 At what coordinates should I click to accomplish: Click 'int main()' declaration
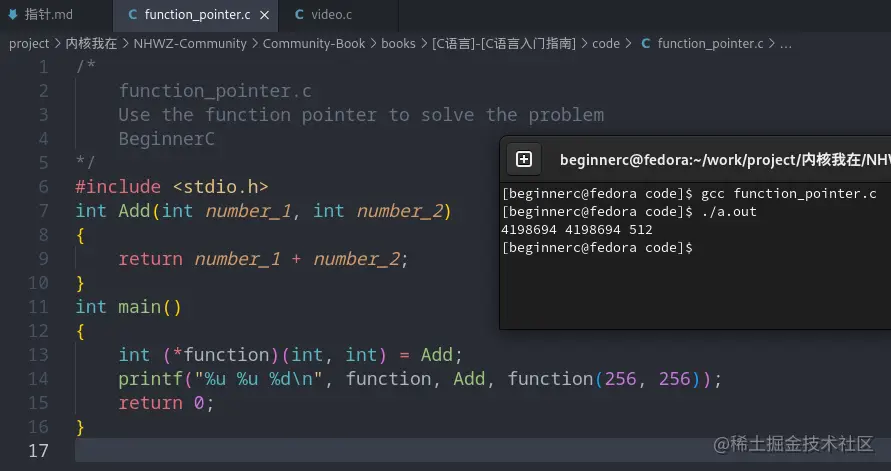click(128, 307)
